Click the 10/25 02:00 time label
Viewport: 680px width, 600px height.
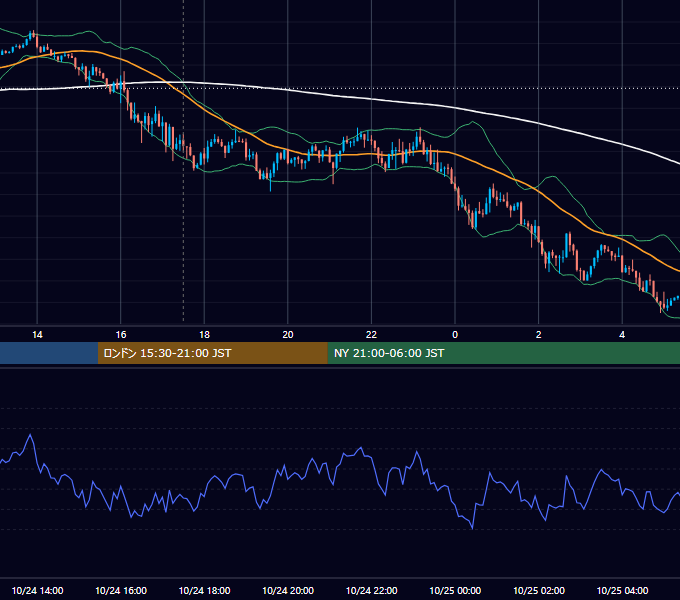(539, 590)
